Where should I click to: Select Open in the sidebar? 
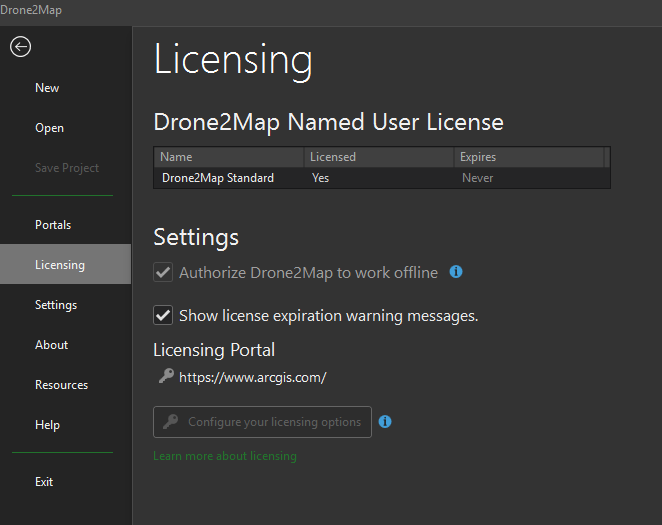pos(49,128)
